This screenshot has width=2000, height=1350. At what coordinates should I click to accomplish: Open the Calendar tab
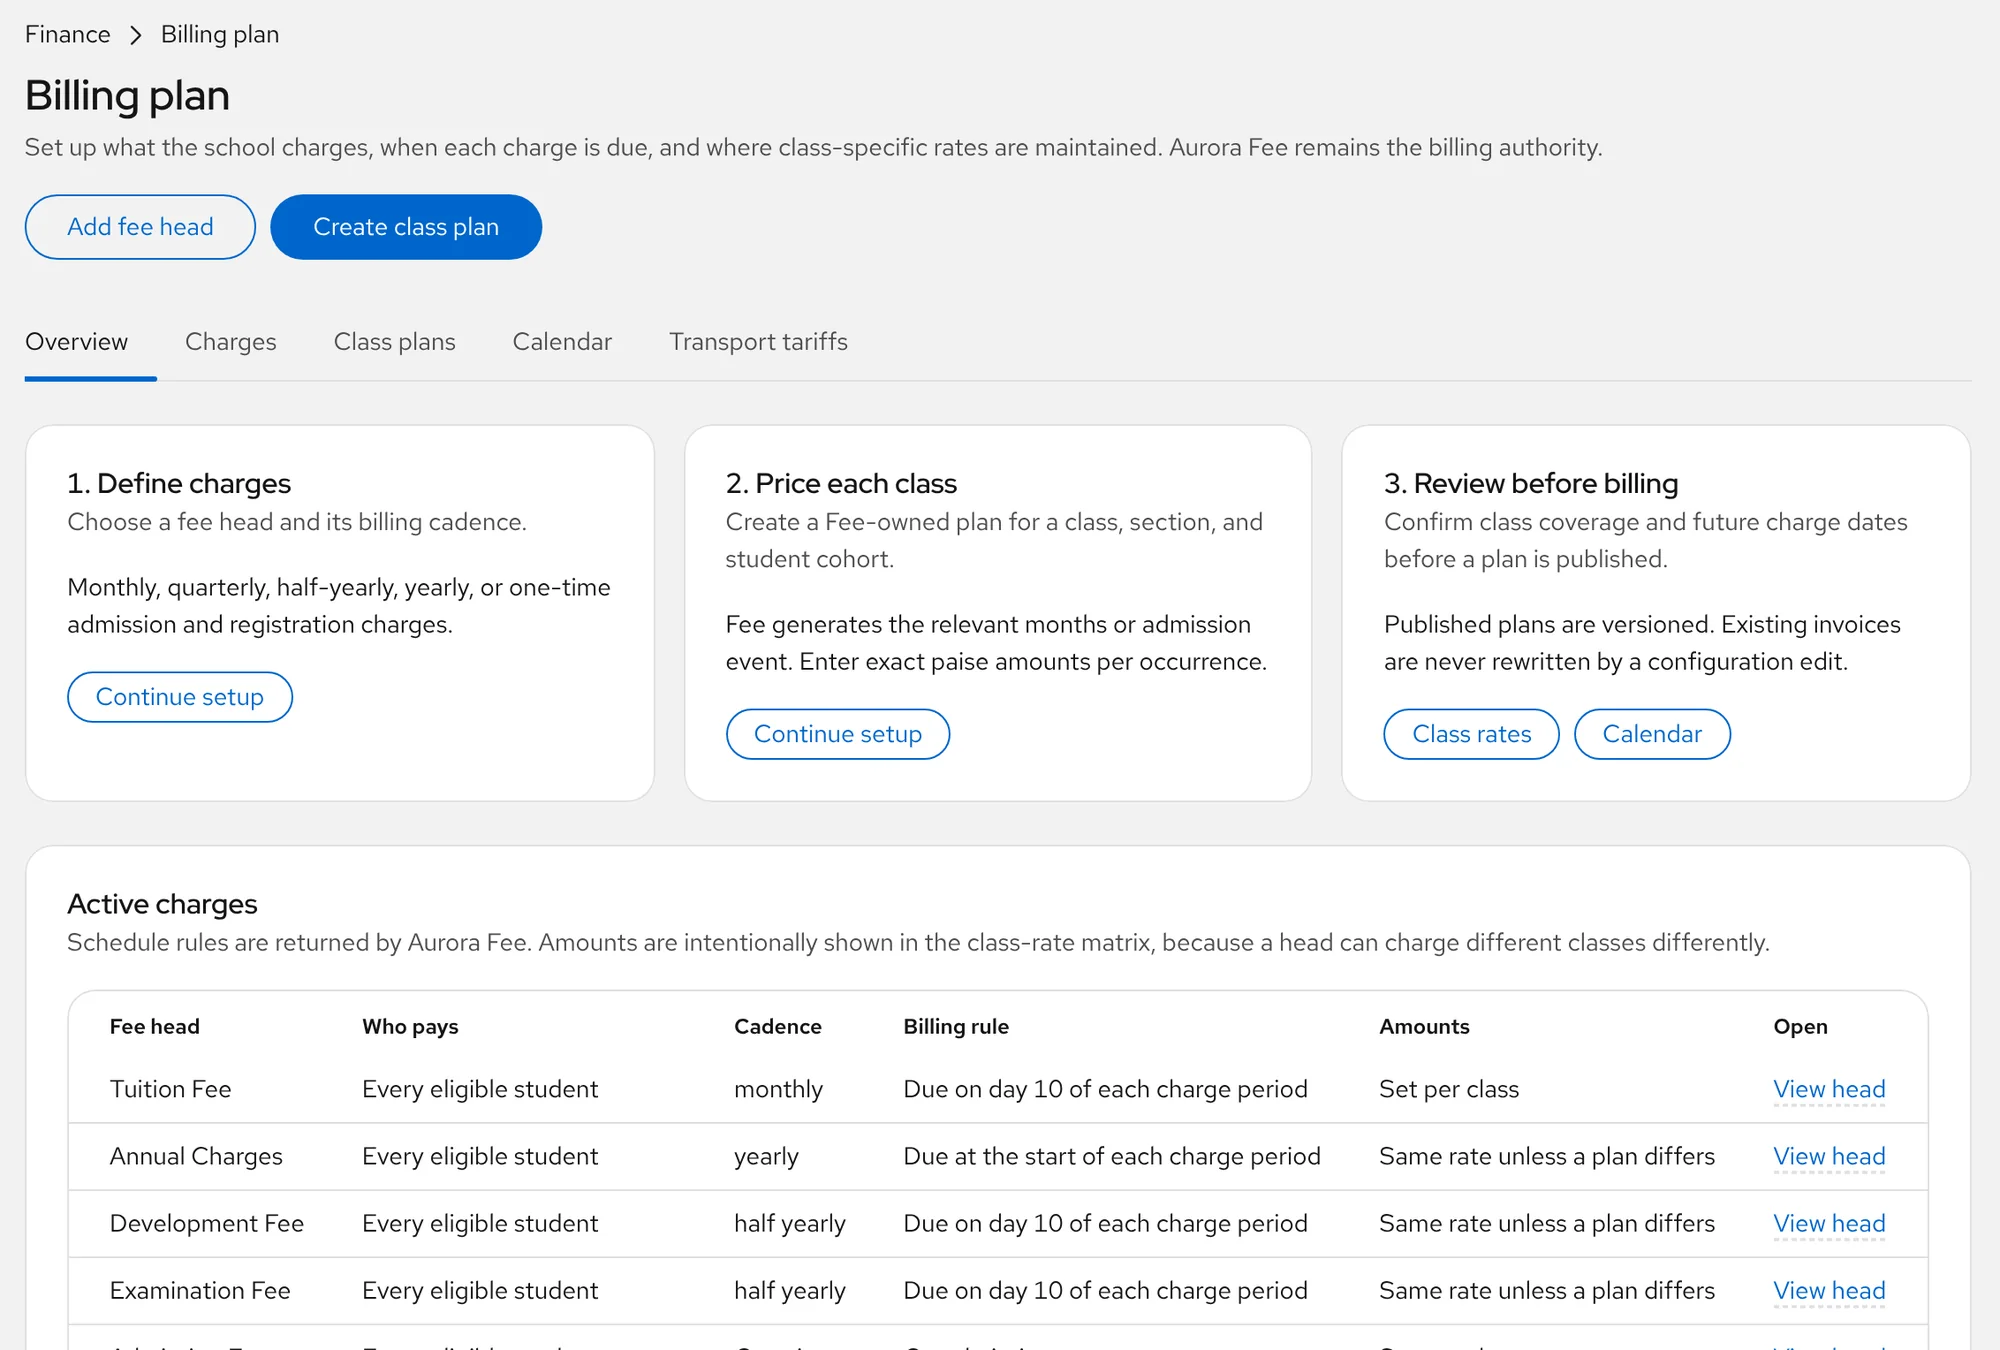562,342
